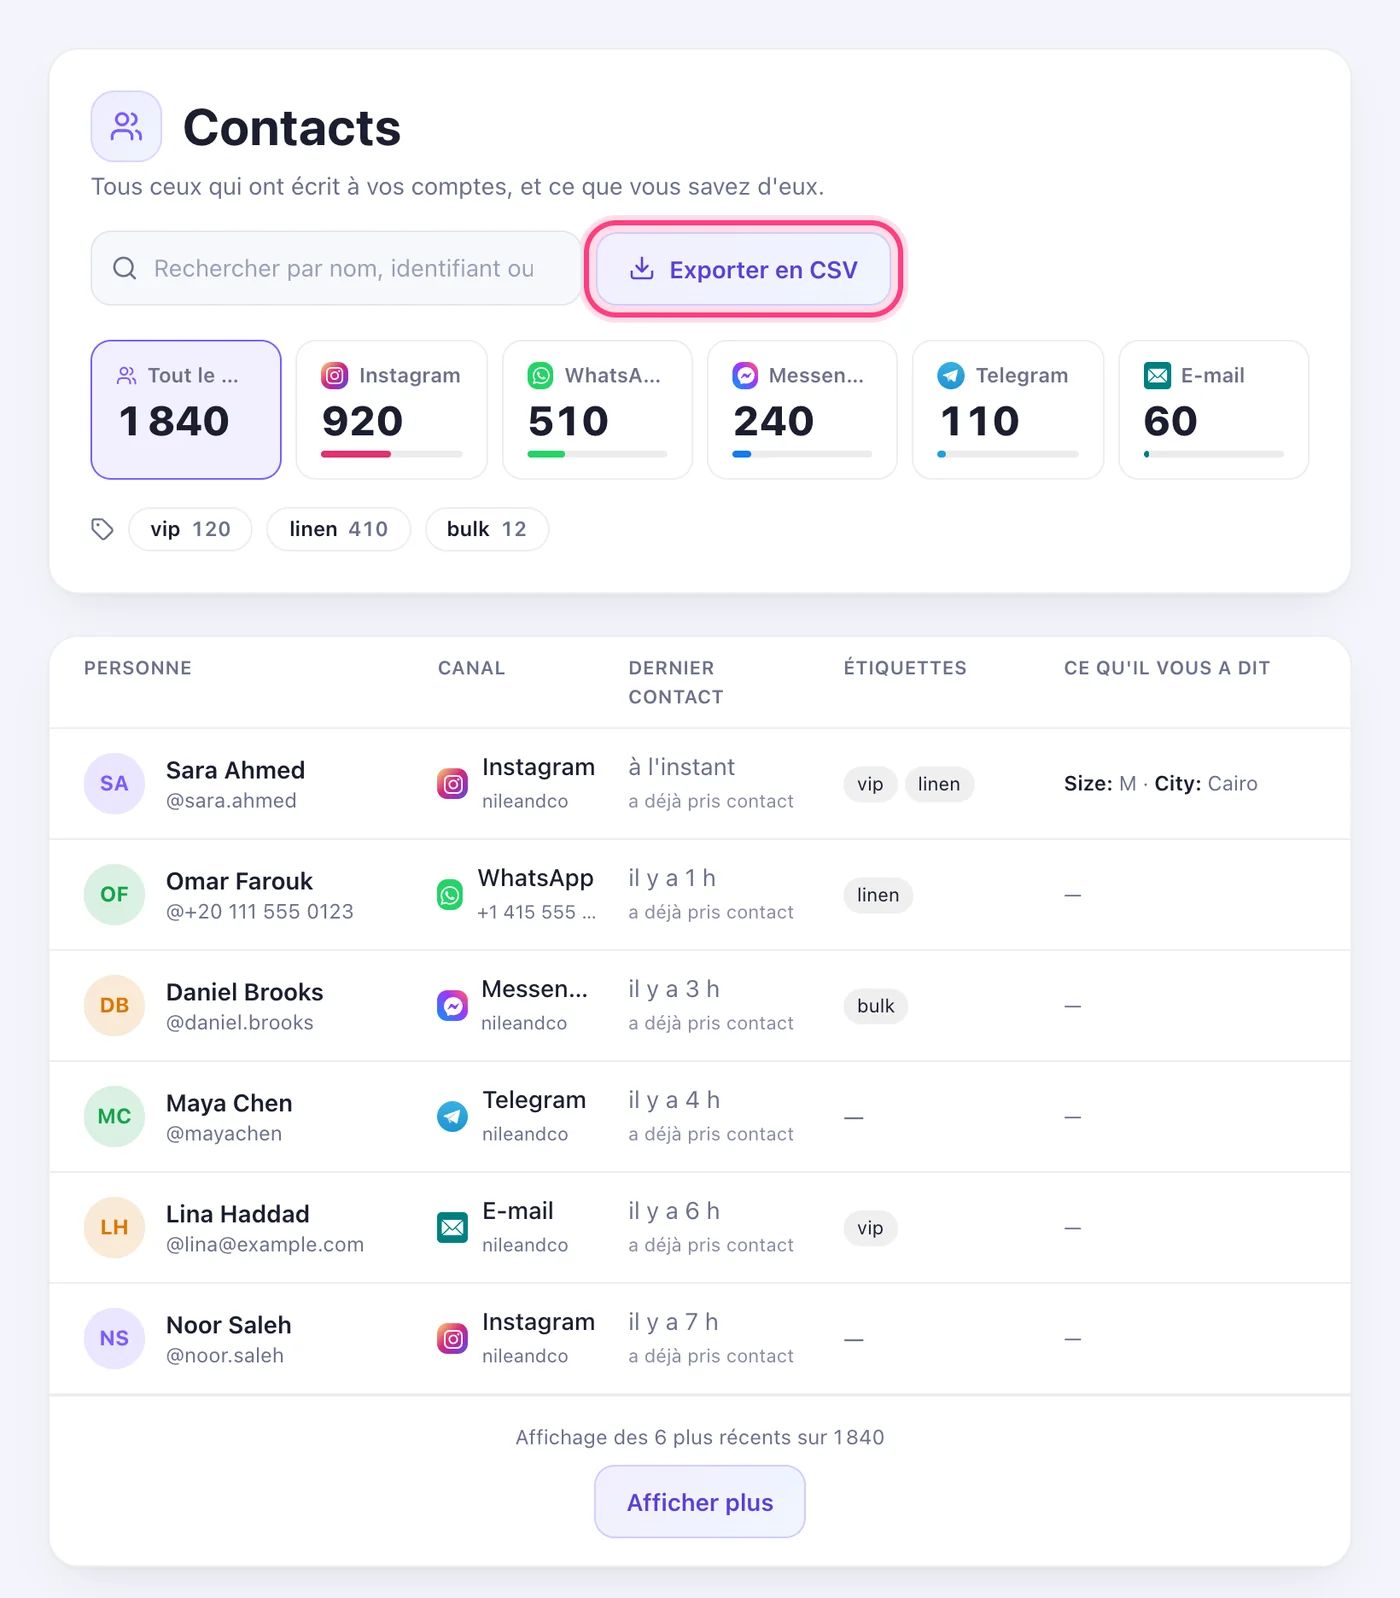Click the PERSONNE column header

point(138,668)
